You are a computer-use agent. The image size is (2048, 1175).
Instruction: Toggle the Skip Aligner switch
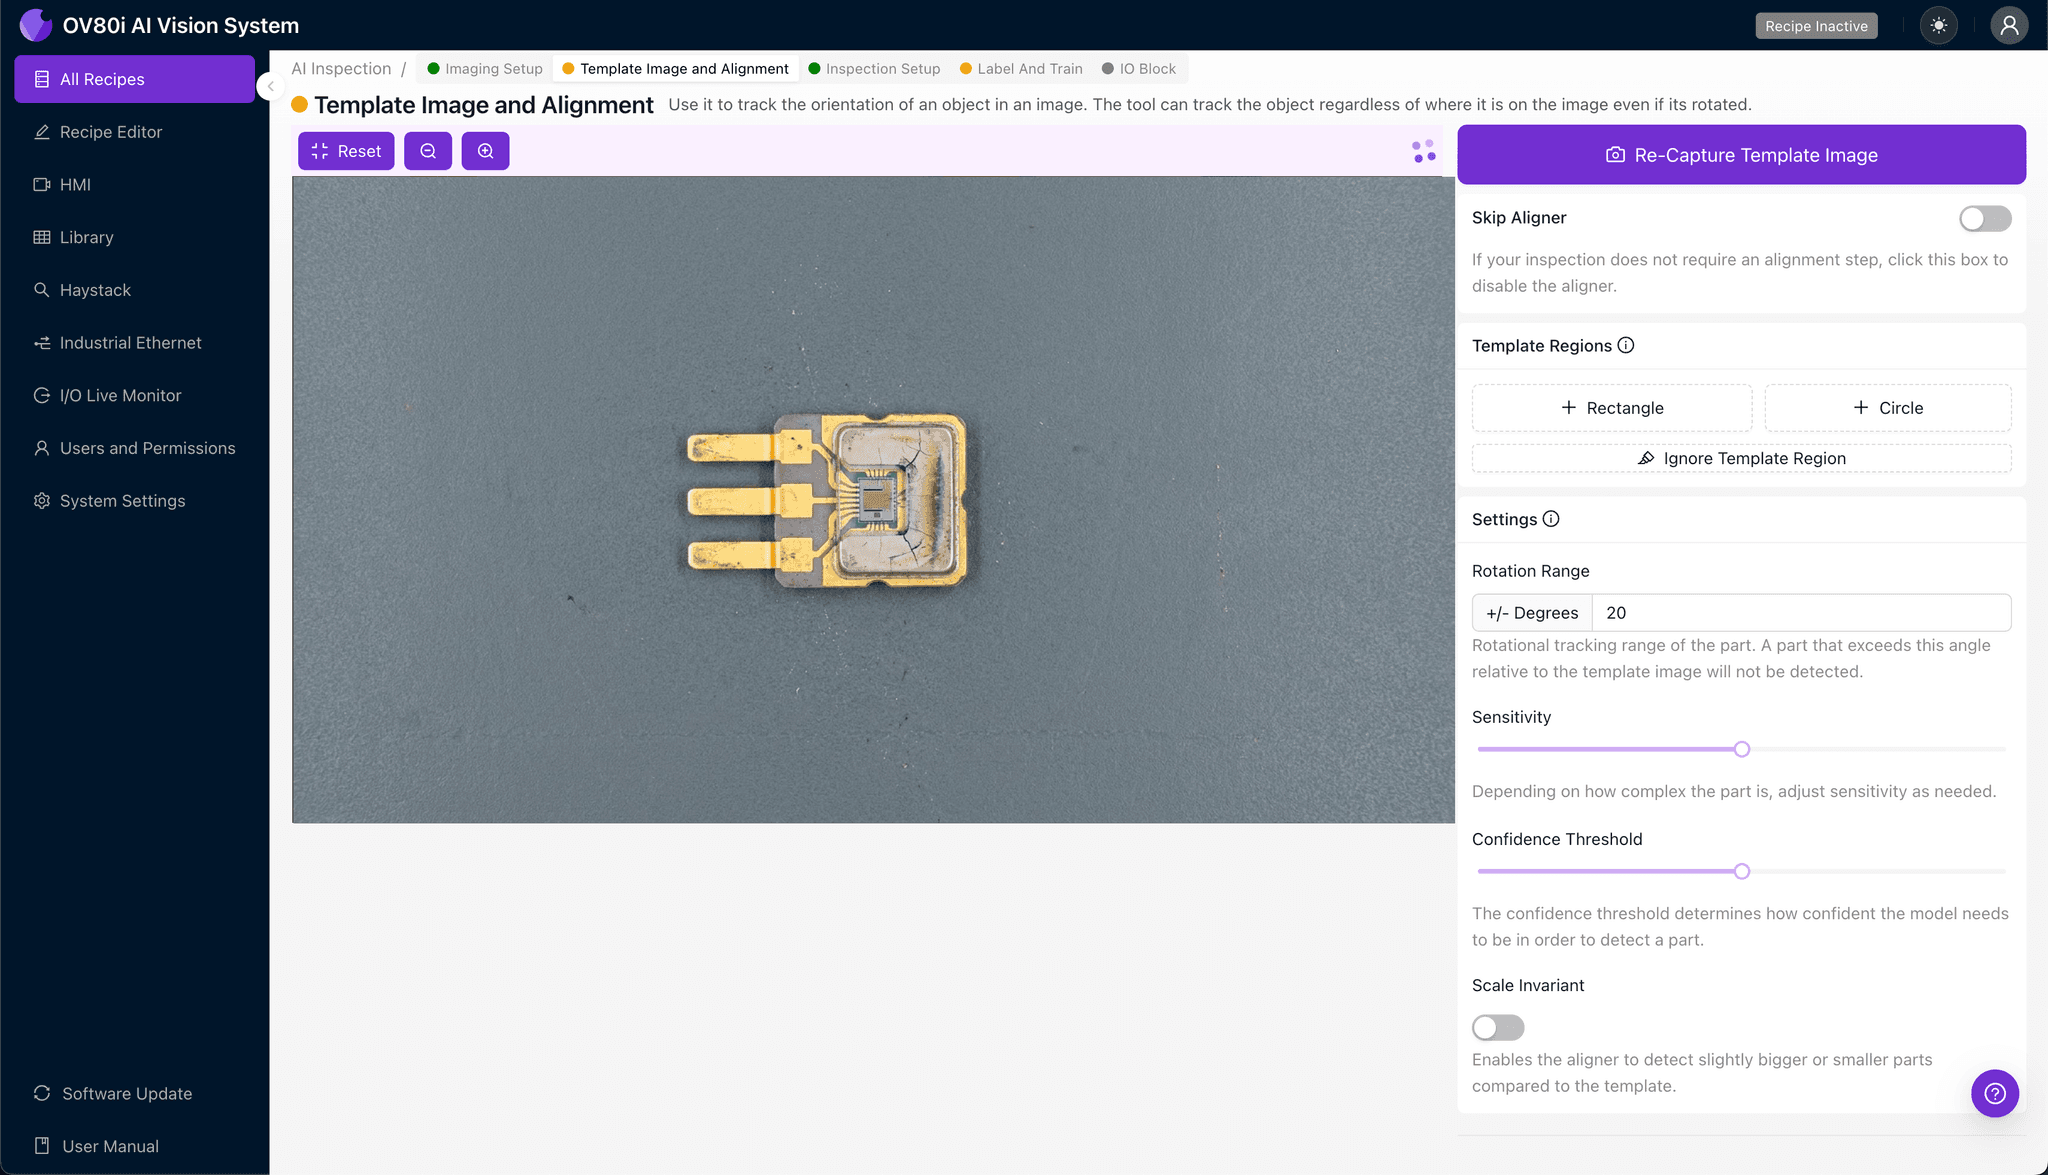pos(1985,218)
